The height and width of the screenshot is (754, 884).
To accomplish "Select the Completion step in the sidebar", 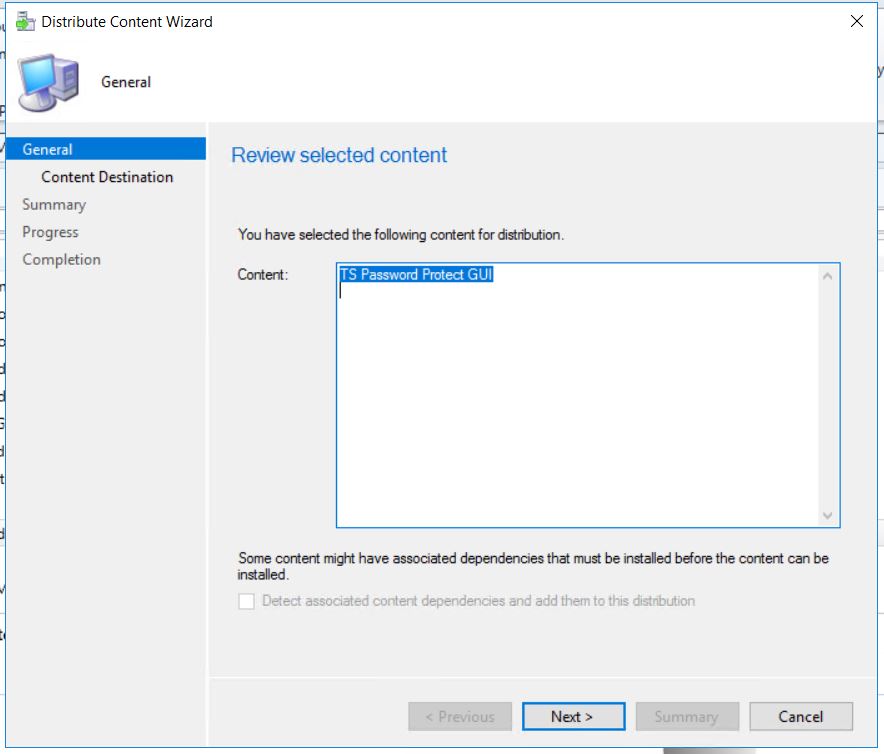I will point(61,258).
